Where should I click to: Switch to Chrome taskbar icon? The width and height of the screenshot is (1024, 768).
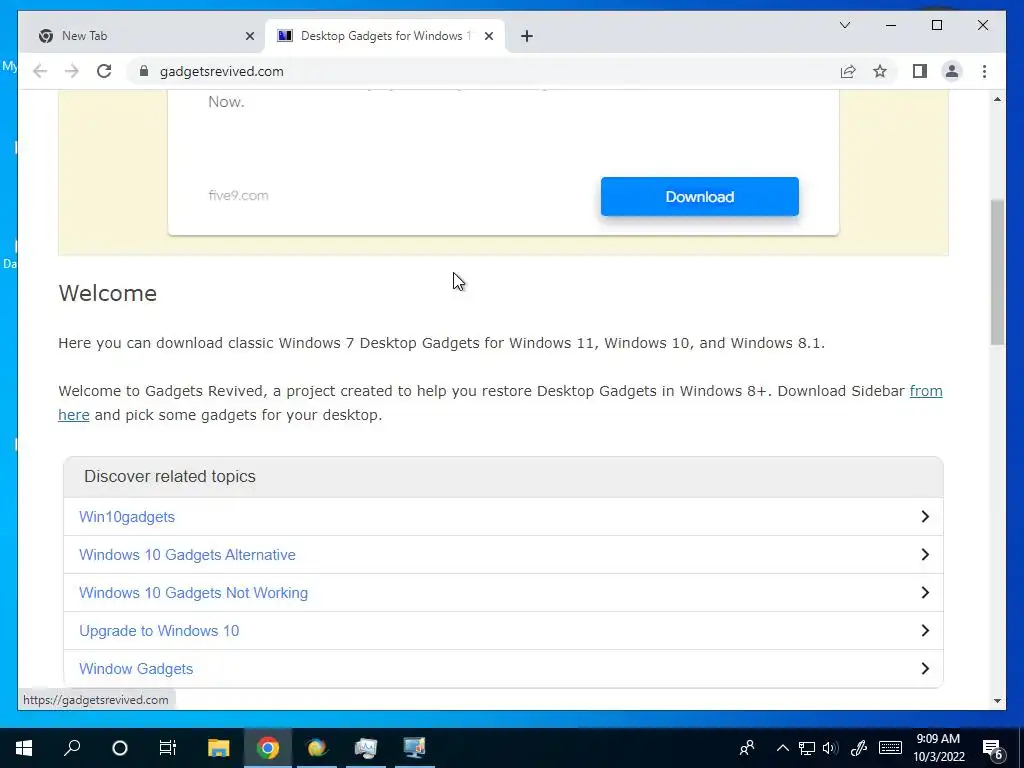(x=267, y=747)
